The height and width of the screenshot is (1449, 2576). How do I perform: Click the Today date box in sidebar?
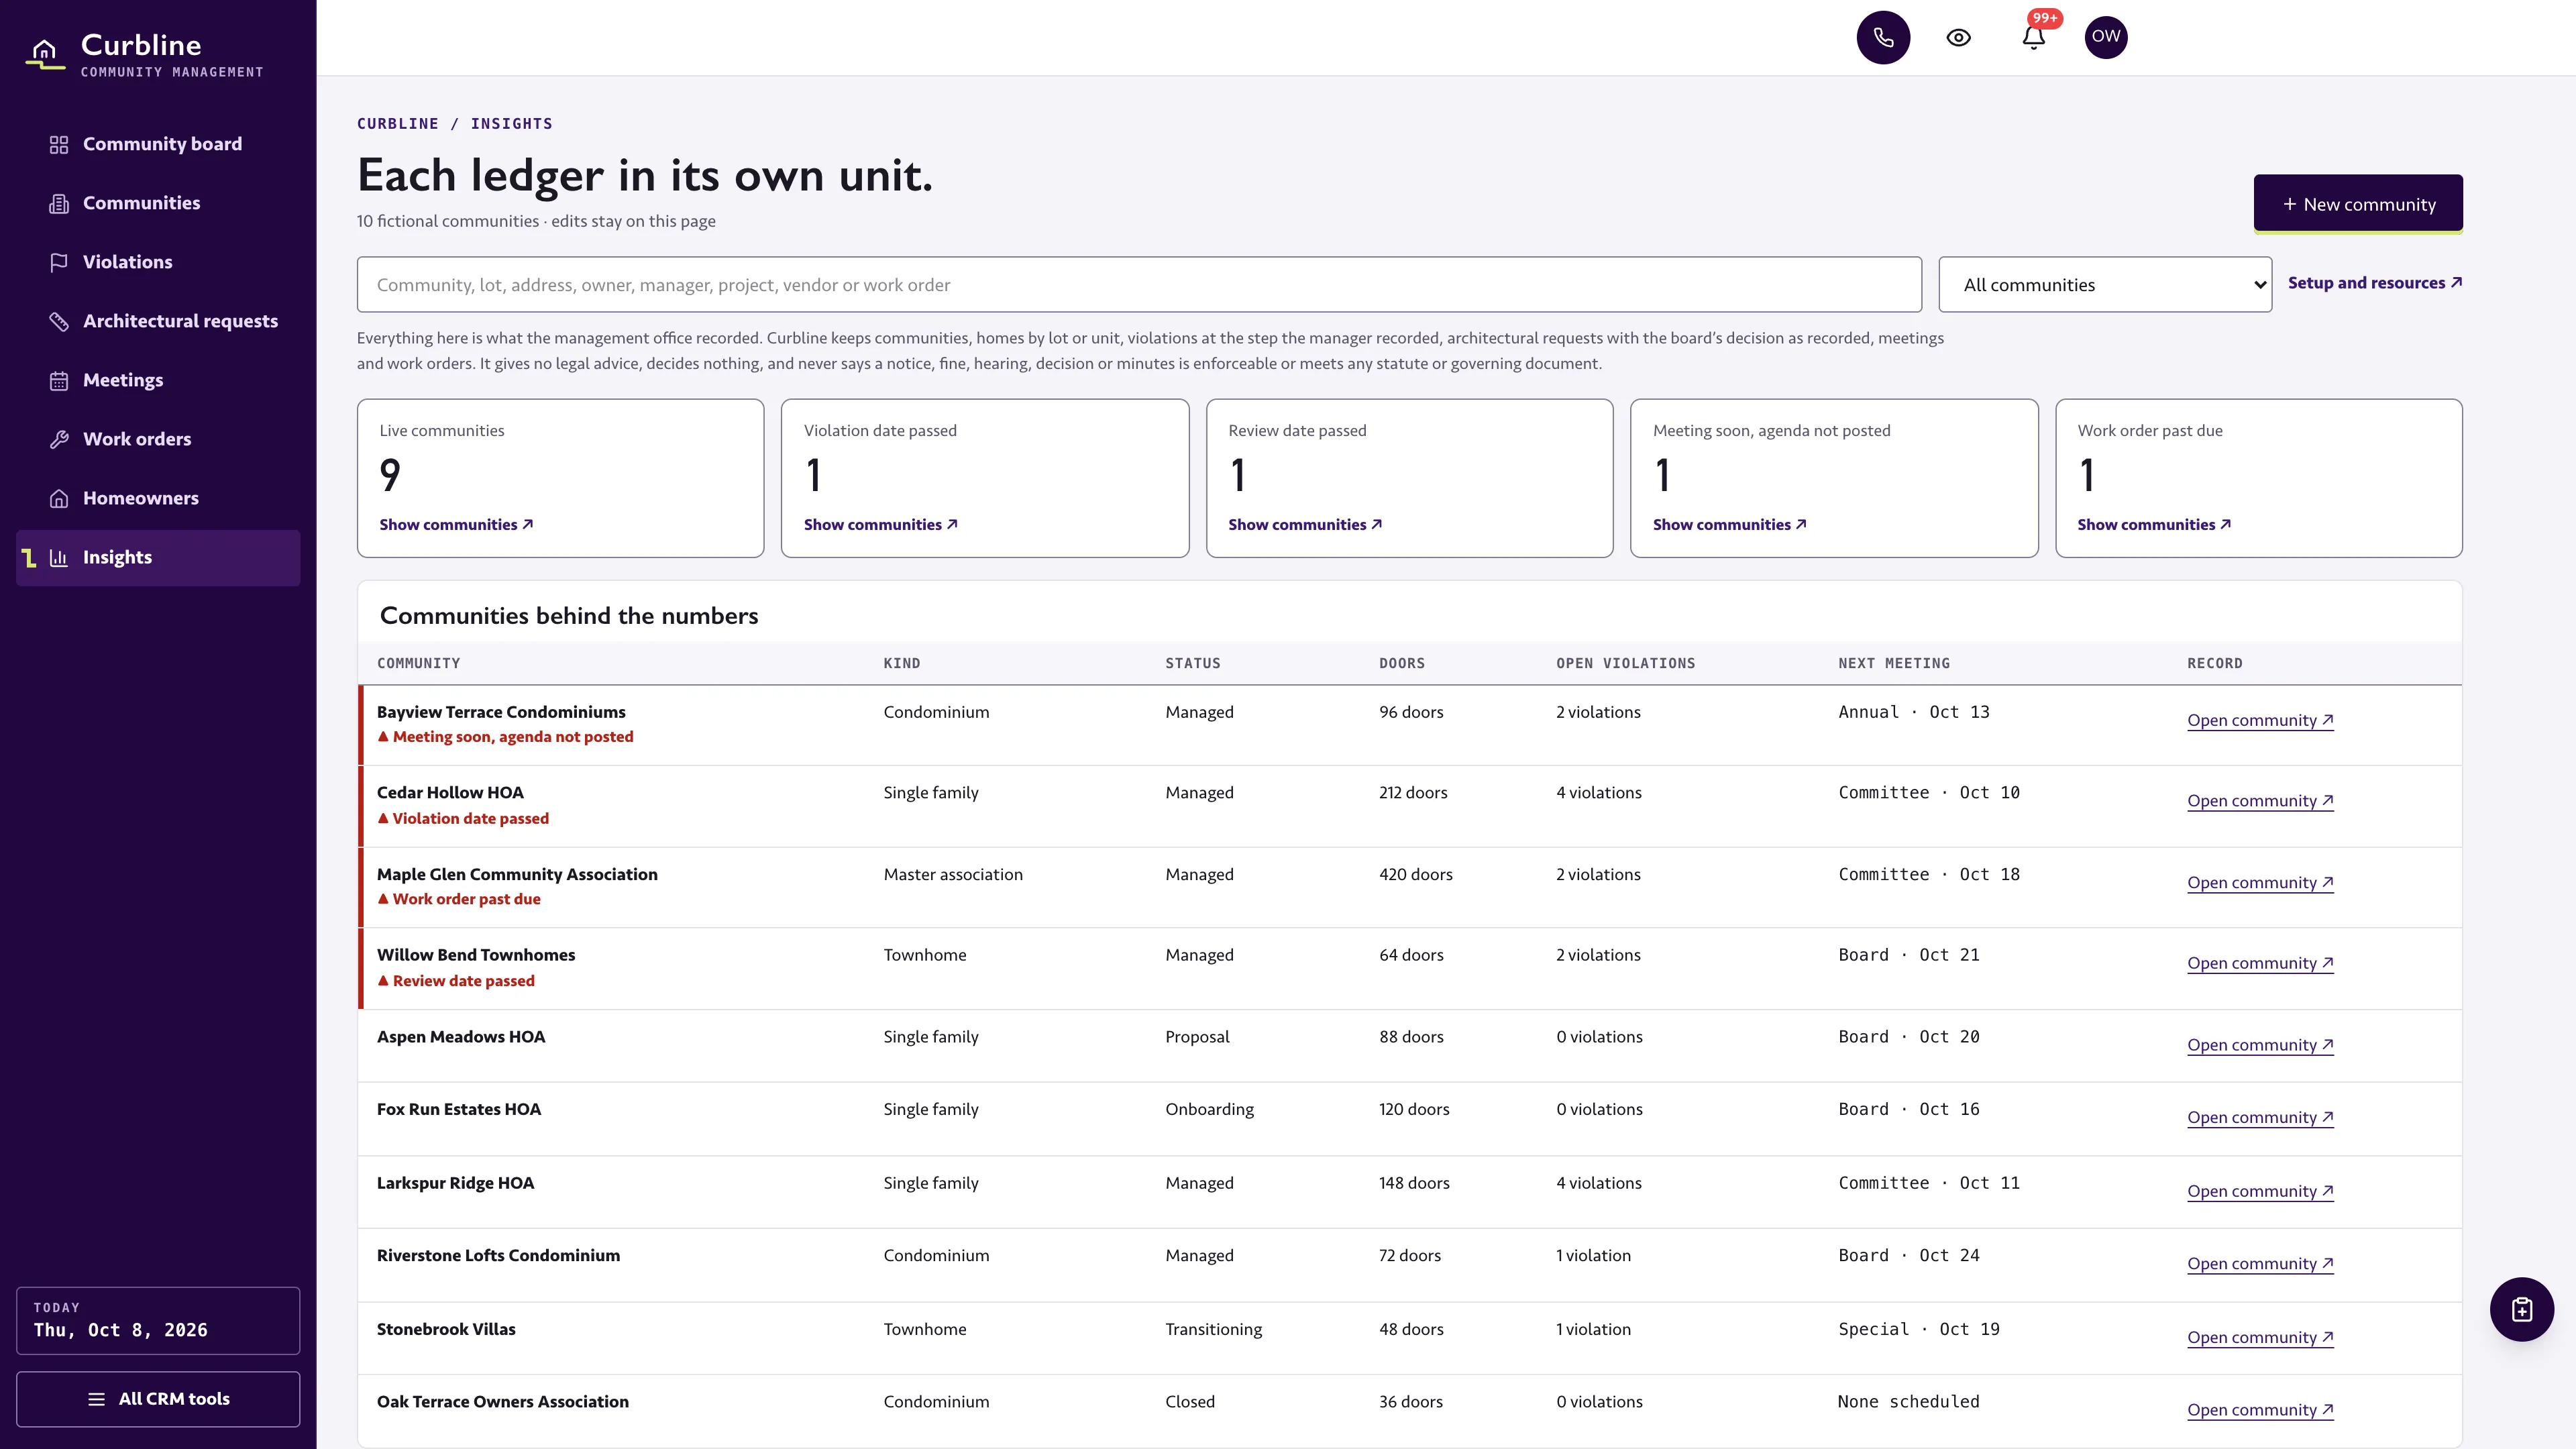pos(158,1320)
